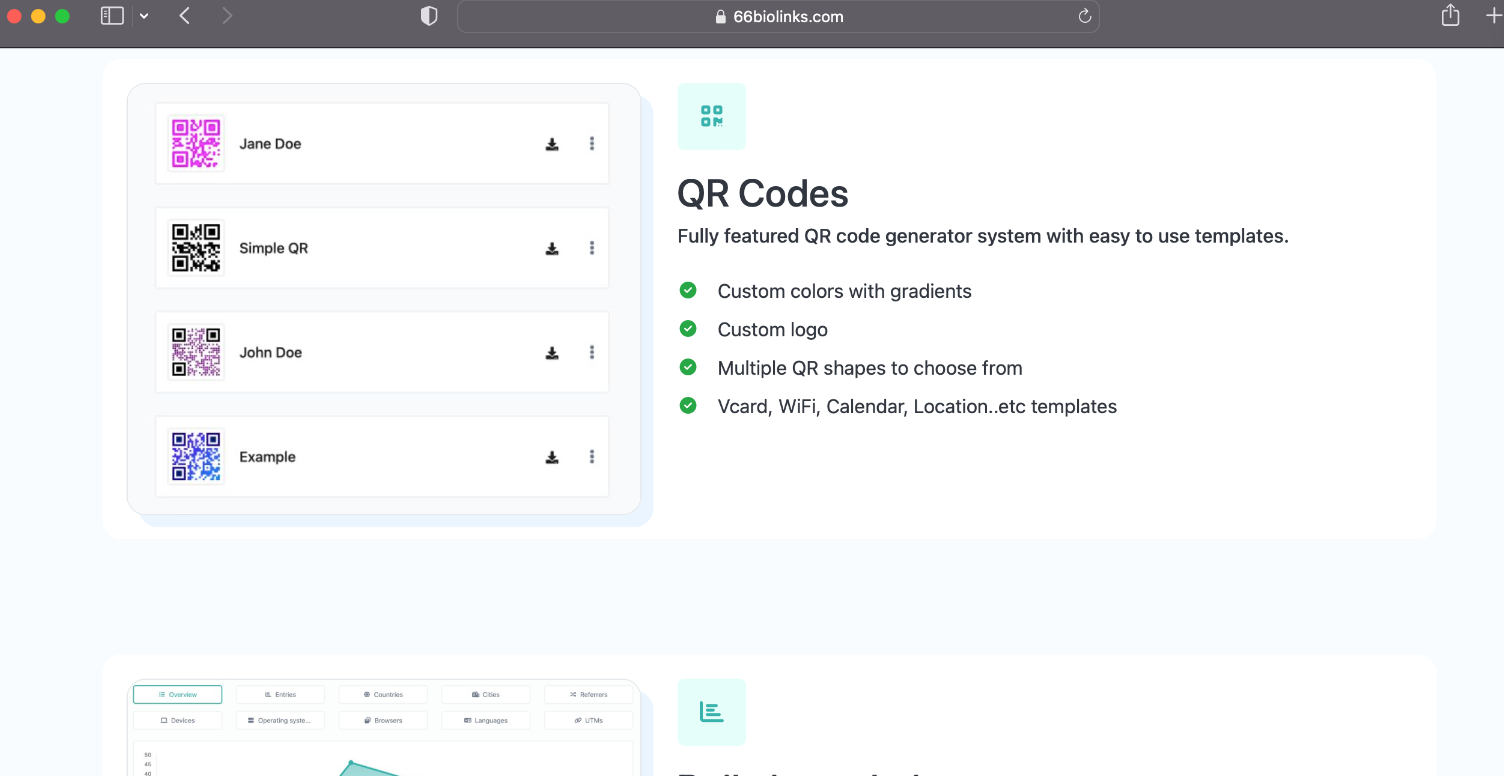Select the UTMs analytics tab

click(x=589, y=720)
